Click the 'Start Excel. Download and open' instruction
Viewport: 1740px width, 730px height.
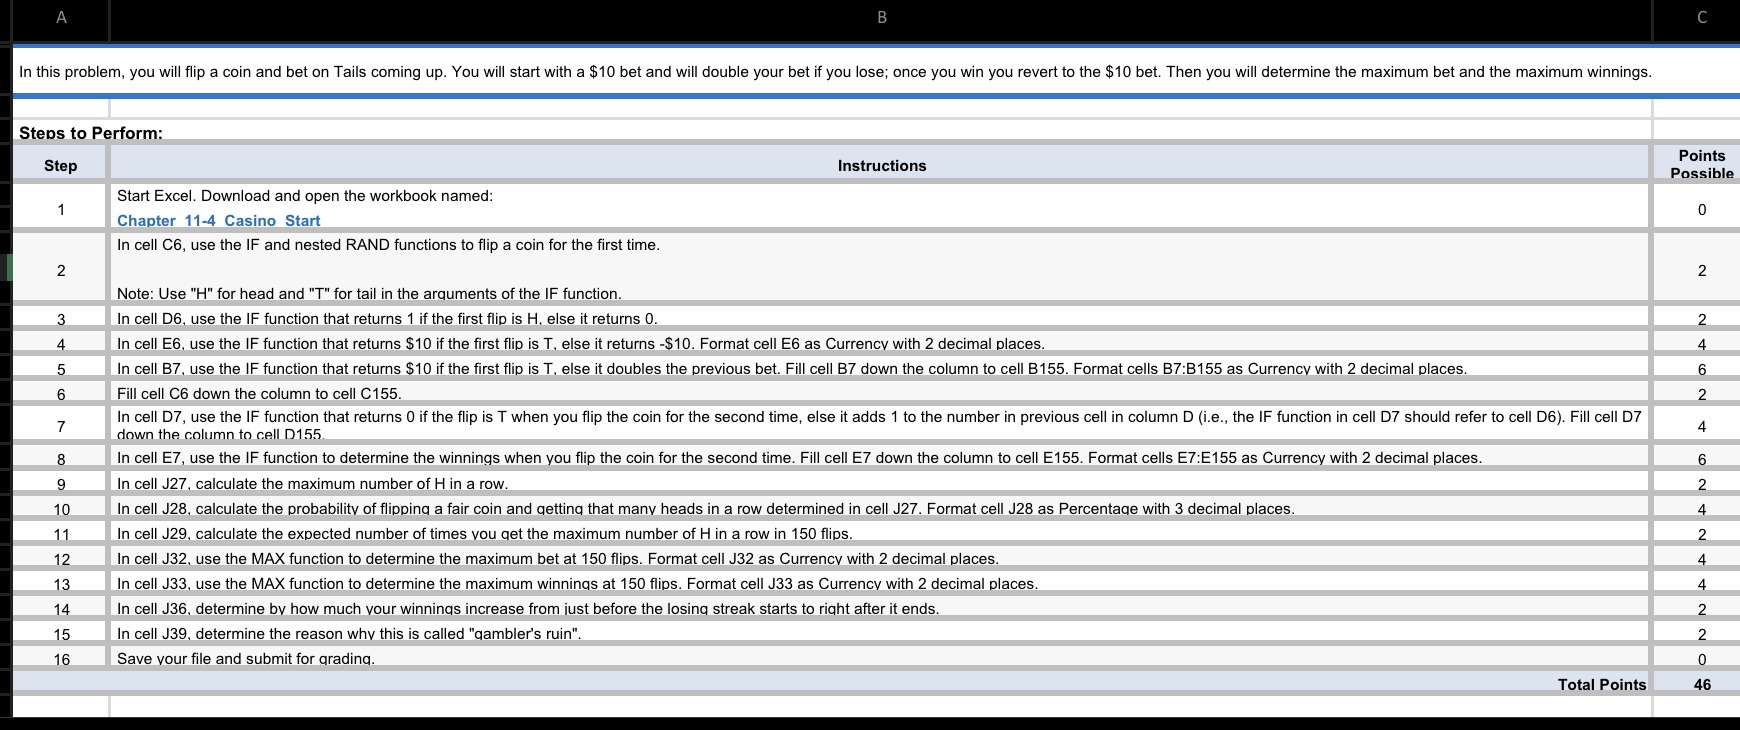pyautogui.click(x=305, y=196)
